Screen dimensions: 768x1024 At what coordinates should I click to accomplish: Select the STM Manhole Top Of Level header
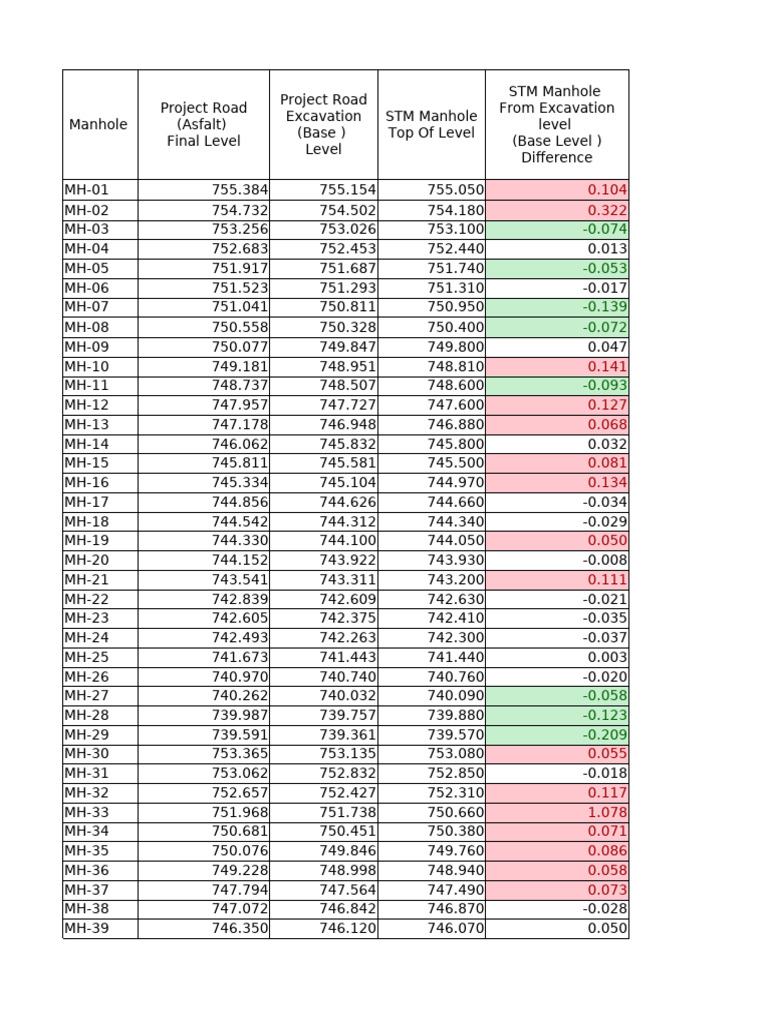(432, 125)
